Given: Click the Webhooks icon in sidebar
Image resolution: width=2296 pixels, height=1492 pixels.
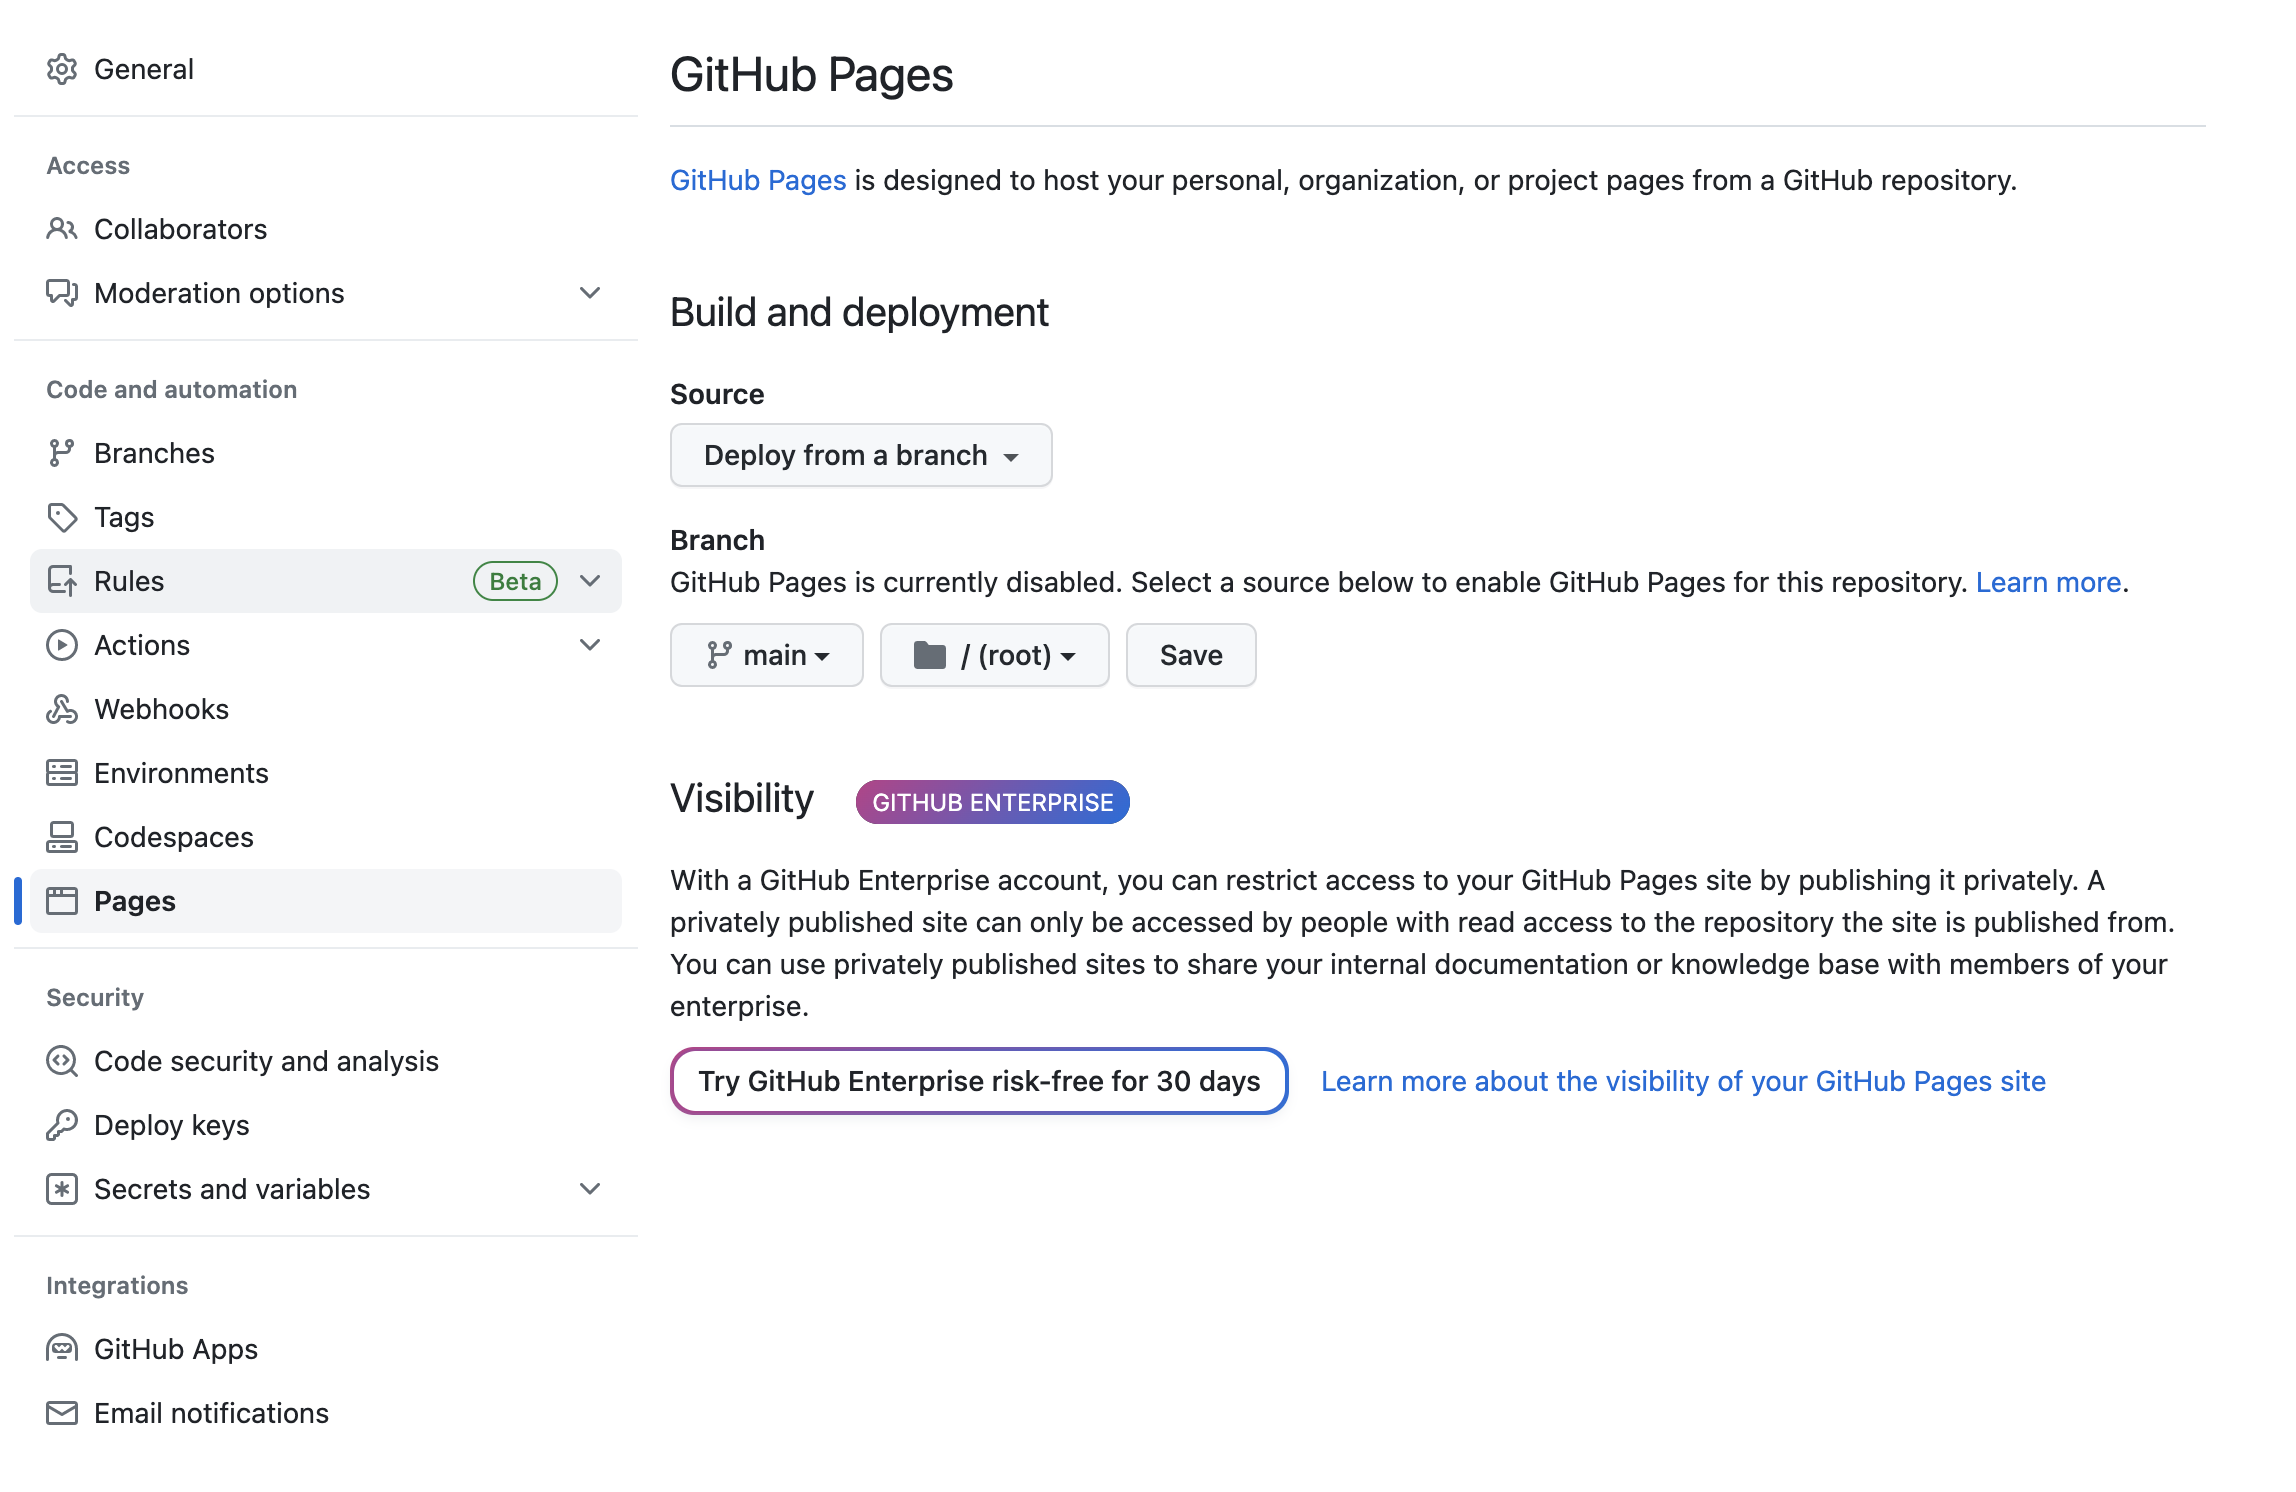Looking at the screenshot, I should click(62, 709).
